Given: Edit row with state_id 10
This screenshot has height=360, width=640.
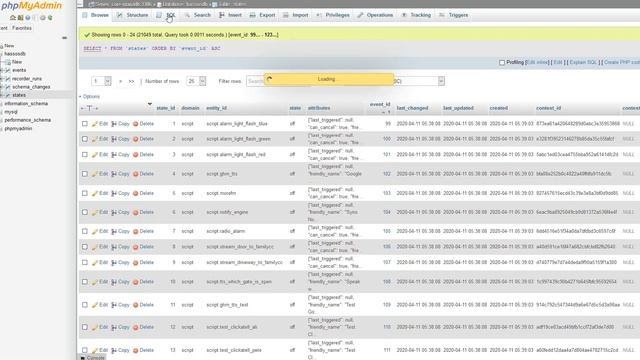Looking at the screenshot, I should 100,282.
